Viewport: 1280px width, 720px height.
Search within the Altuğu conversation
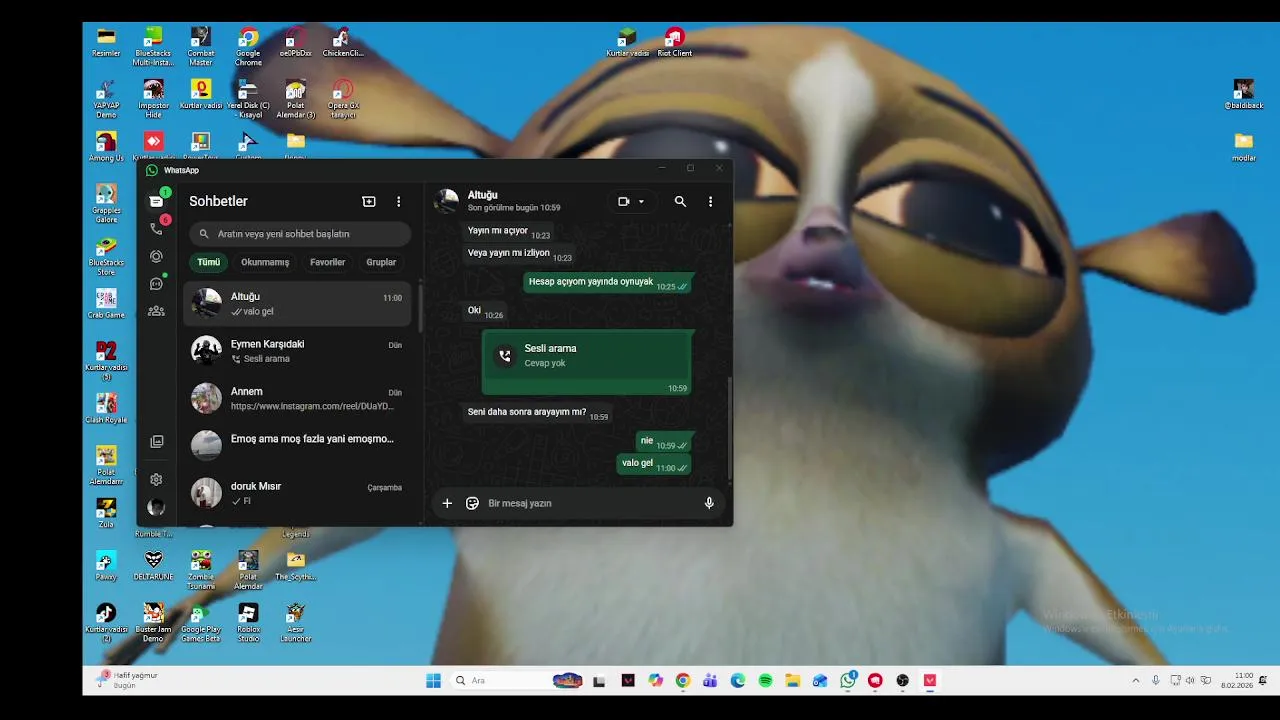(x=680, y=201)
